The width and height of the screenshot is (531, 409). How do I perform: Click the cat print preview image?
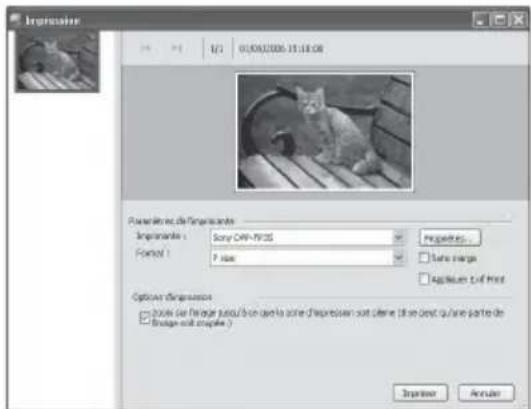click(324, 132)
